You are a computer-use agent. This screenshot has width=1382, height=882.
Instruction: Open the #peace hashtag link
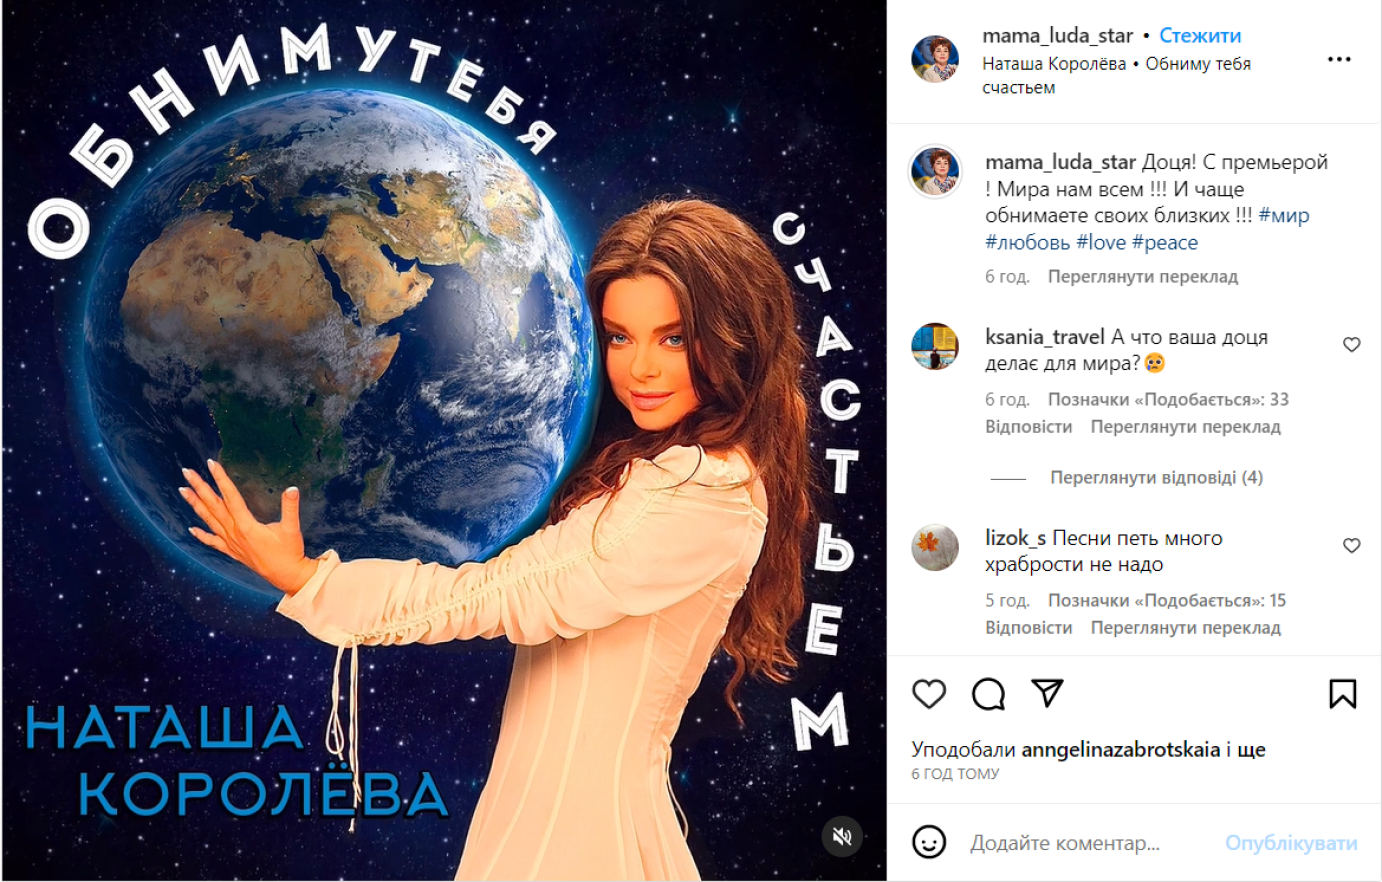[1165, 243]
